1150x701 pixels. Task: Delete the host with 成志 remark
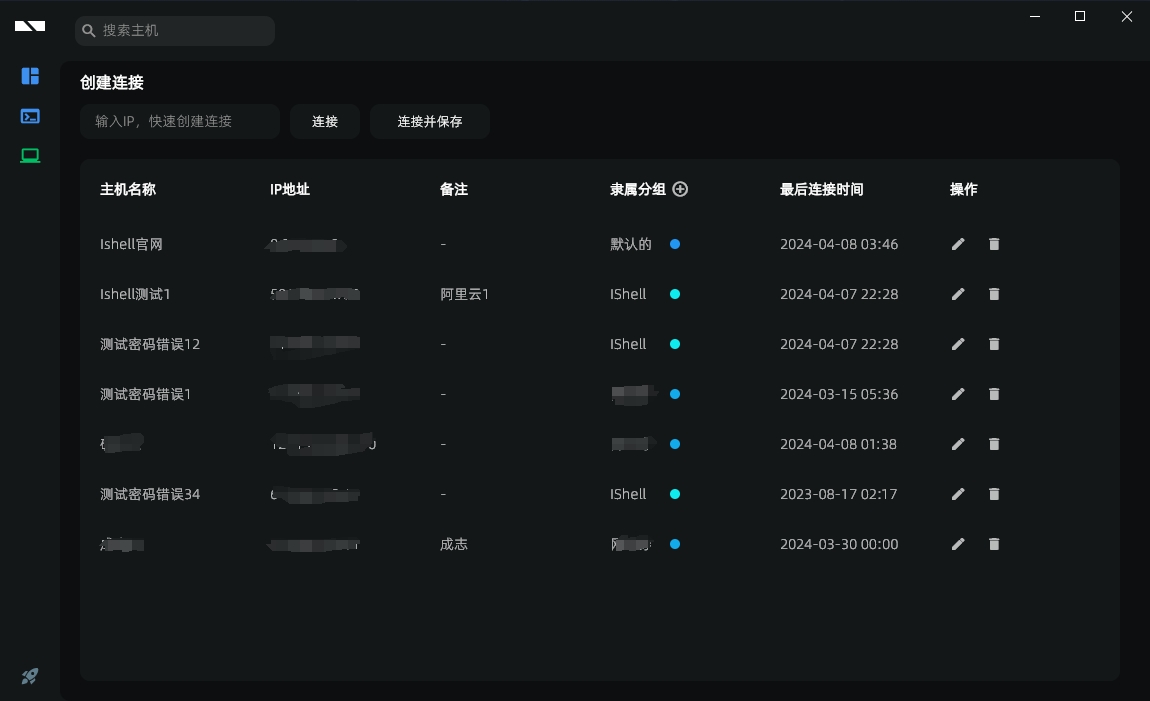(x=994, y=544)
